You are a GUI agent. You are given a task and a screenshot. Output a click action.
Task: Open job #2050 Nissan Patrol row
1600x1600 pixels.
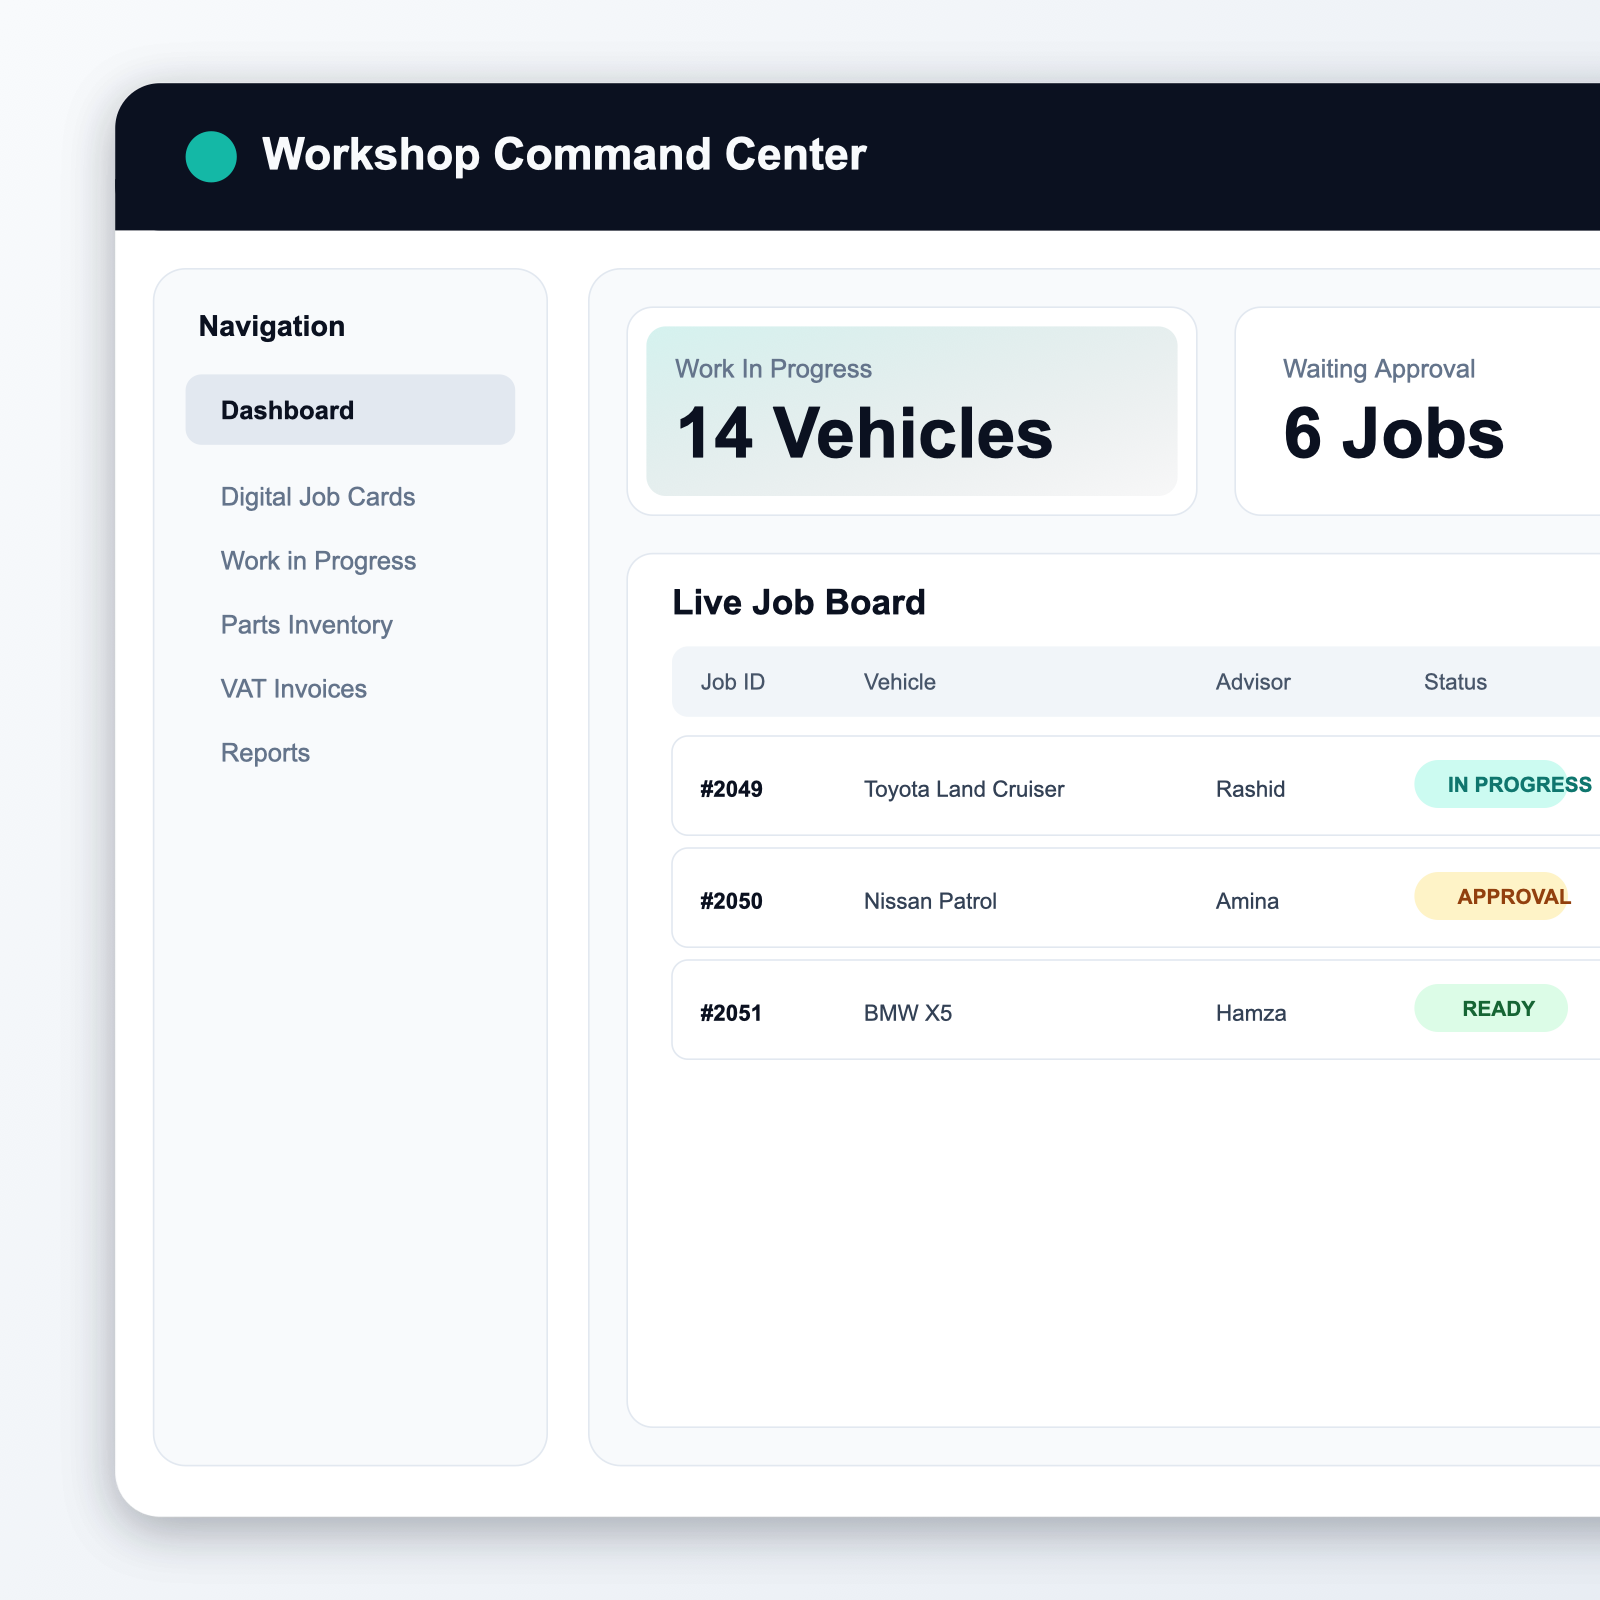tap(1000, 900)
